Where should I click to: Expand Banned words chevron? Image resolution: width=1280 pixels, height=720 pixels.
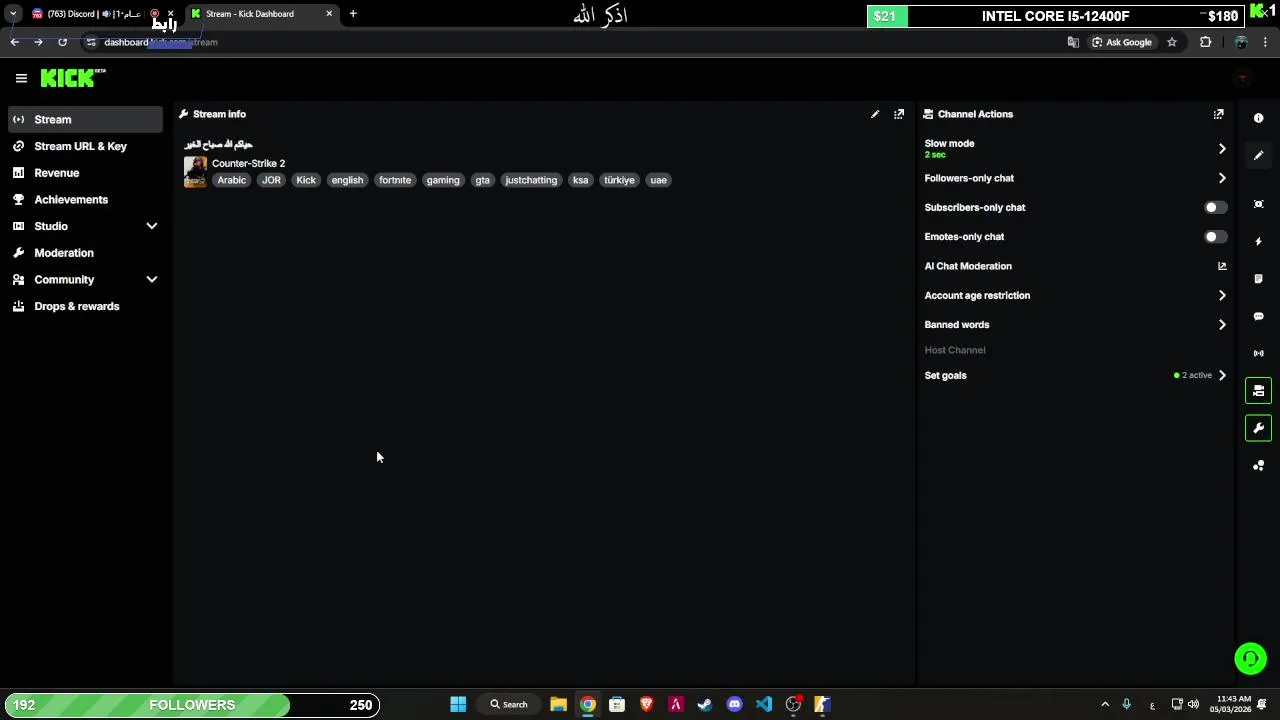pyautogui.click(x=1222, y=325)
